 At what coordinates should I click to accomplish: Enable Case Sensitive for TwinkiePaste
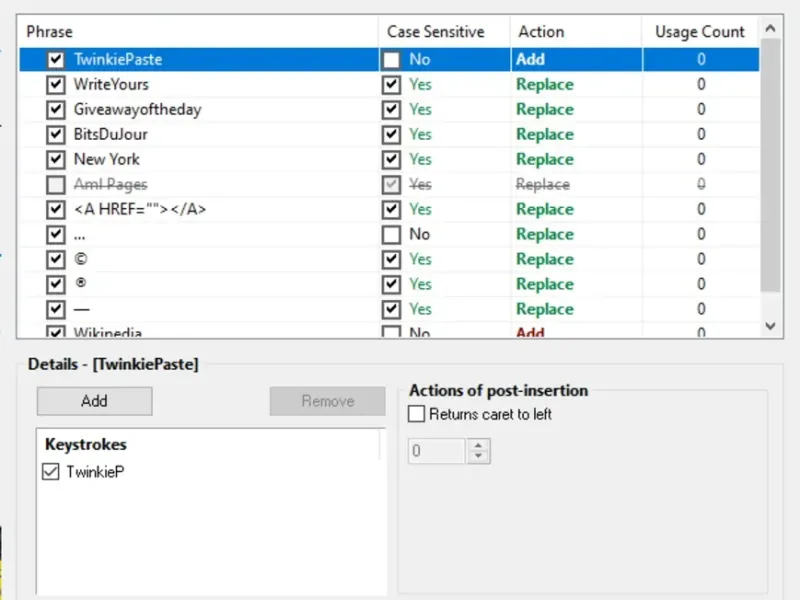point(391,60)
